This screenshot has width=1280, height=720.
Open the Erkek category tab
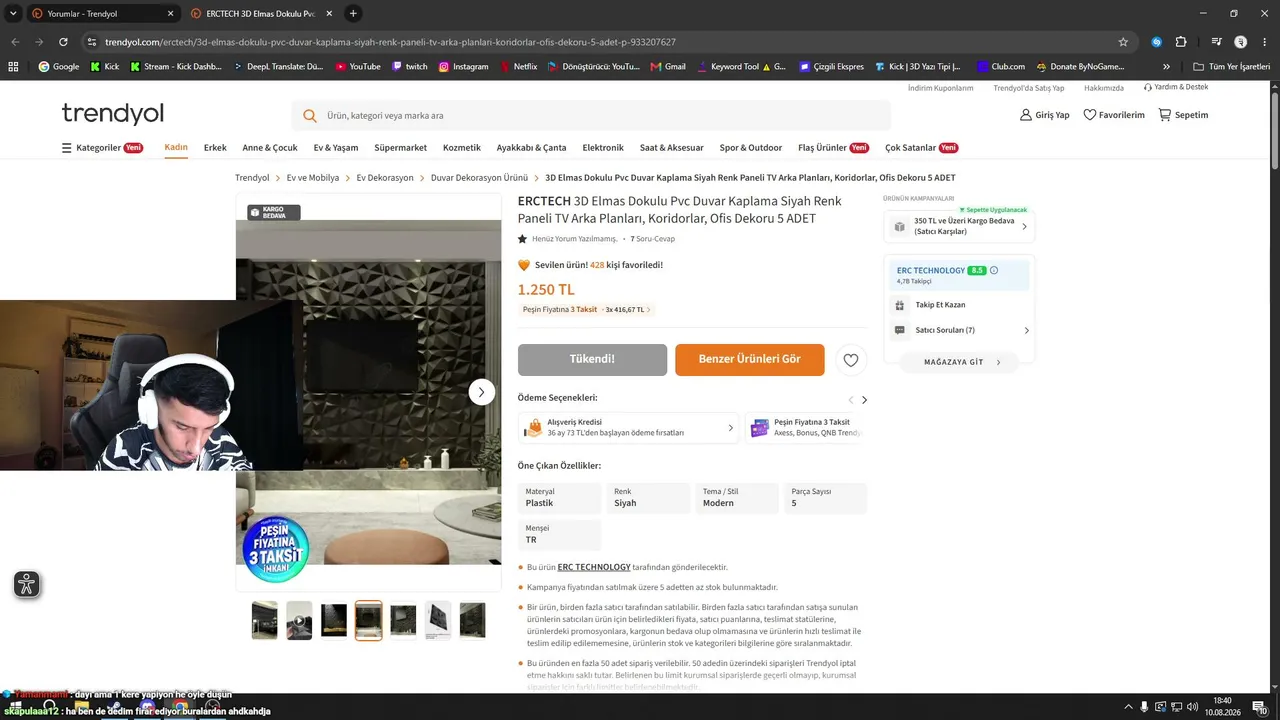[215, 148]
